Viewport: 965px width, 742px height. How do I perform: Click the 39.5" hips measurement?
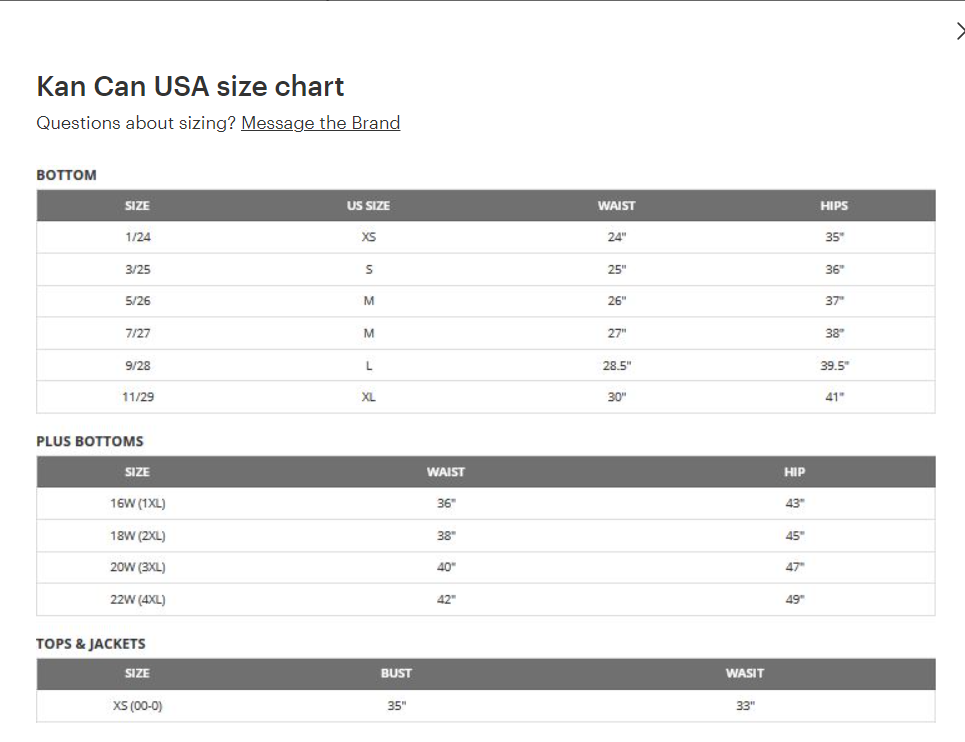833,365
